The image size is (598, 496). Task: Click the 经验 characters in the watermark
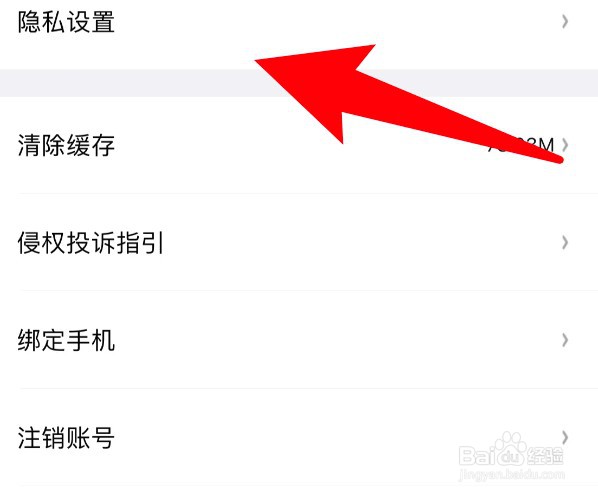pyautogui.click(x=545, y=456)
